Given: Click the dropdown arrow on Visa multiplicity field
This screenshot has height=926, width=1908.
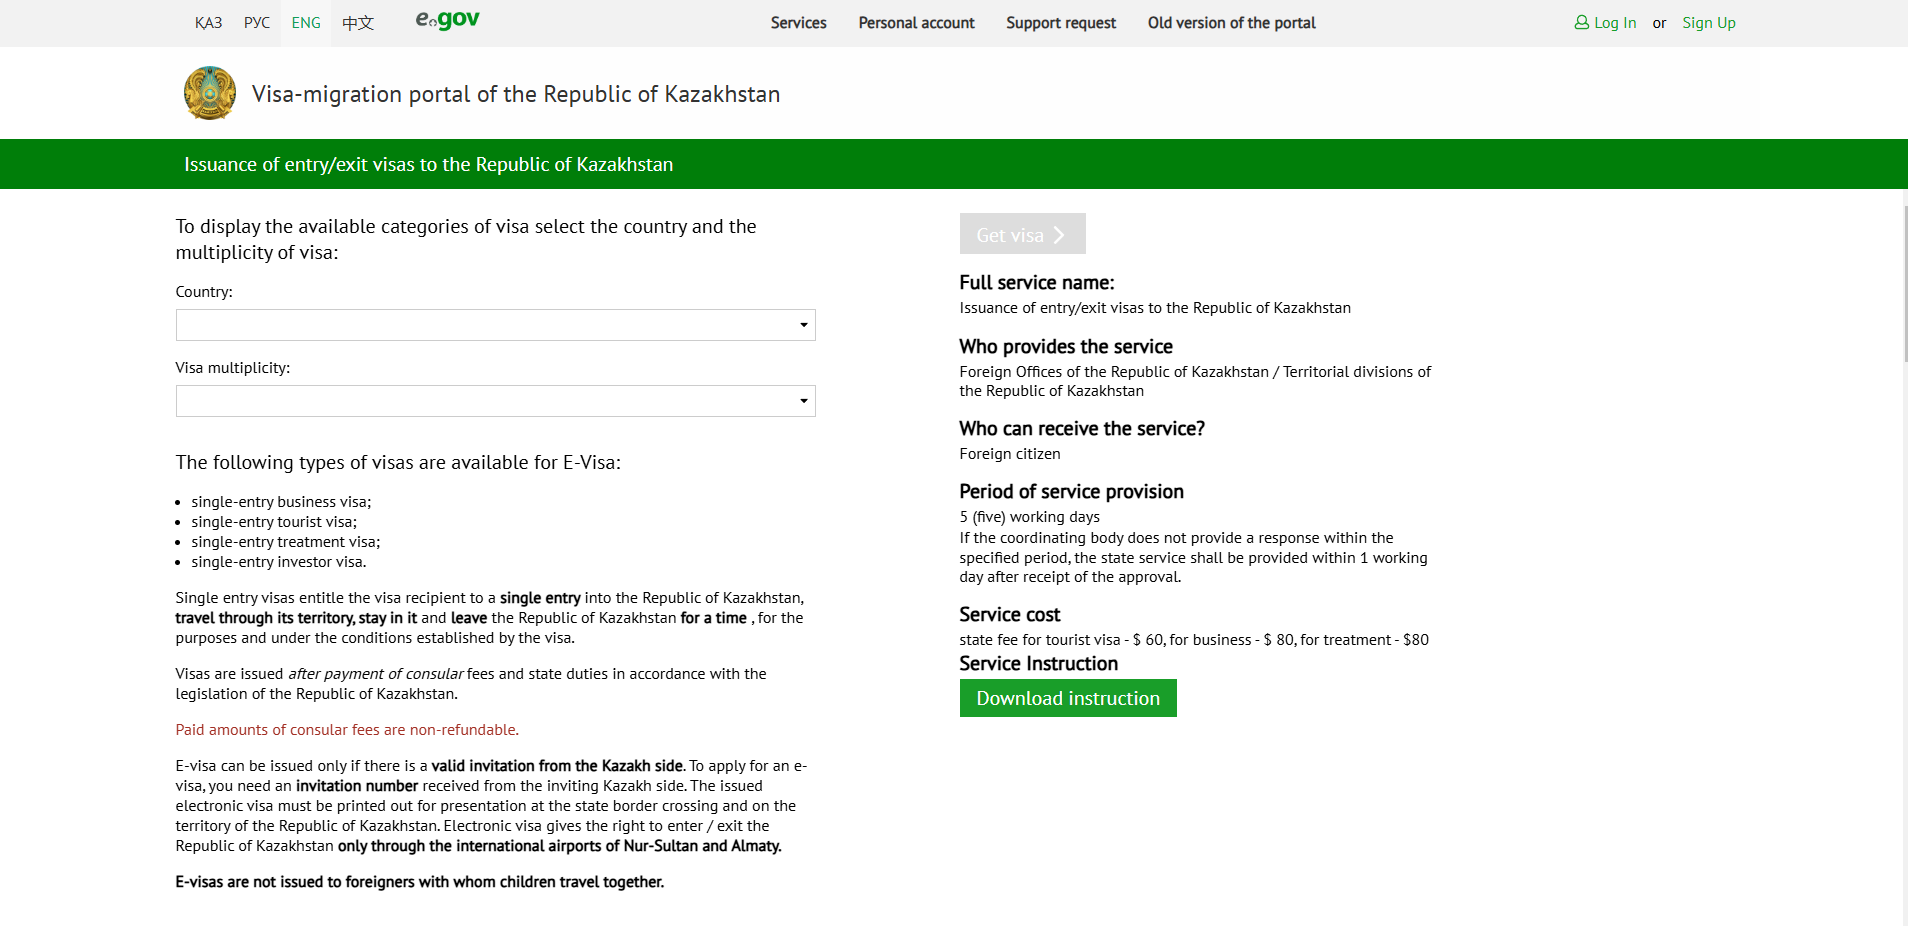Looking at the screenshot, I should pos(802,401).
